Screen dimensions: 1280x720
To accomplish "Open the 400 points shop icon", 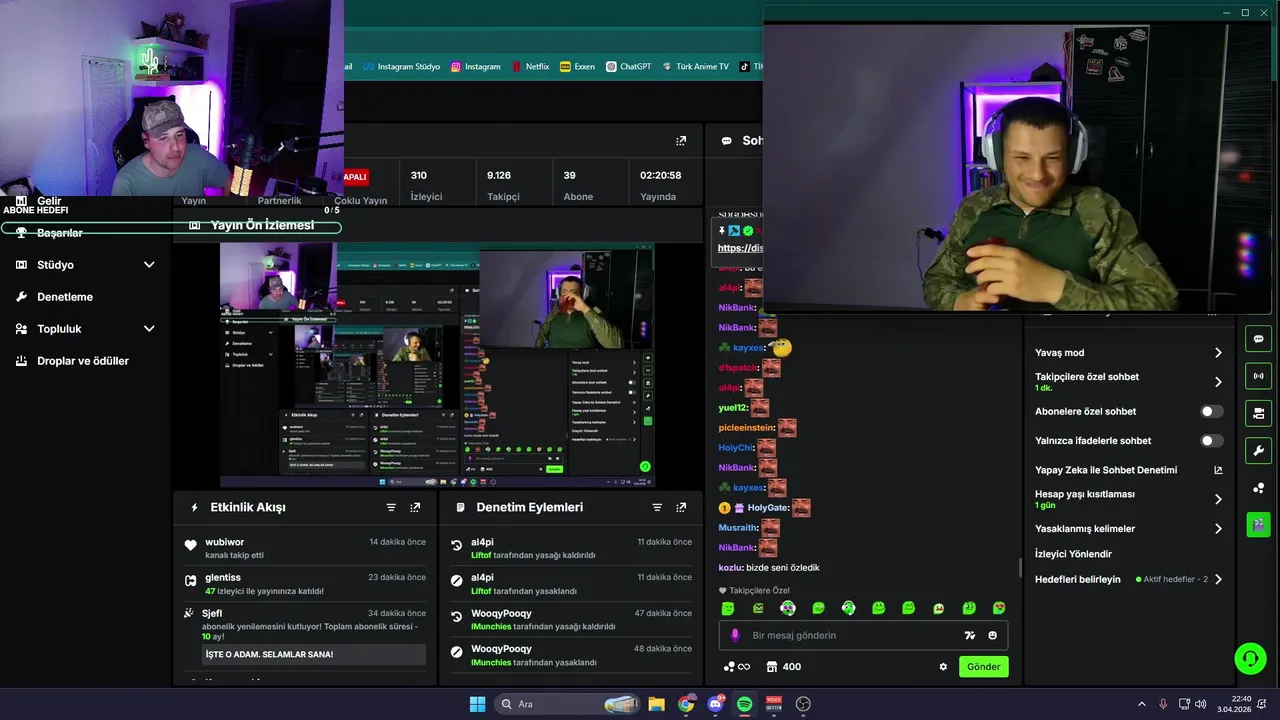I will click(783, 667).
